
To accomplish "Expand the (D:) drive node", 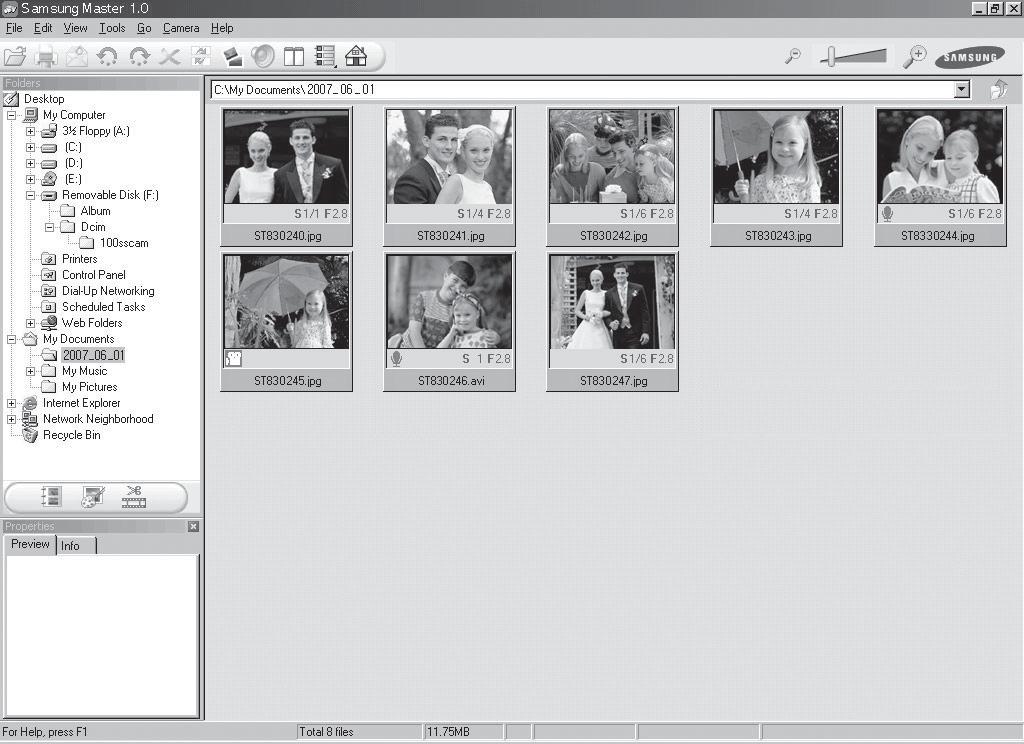I will pos(31,163).
